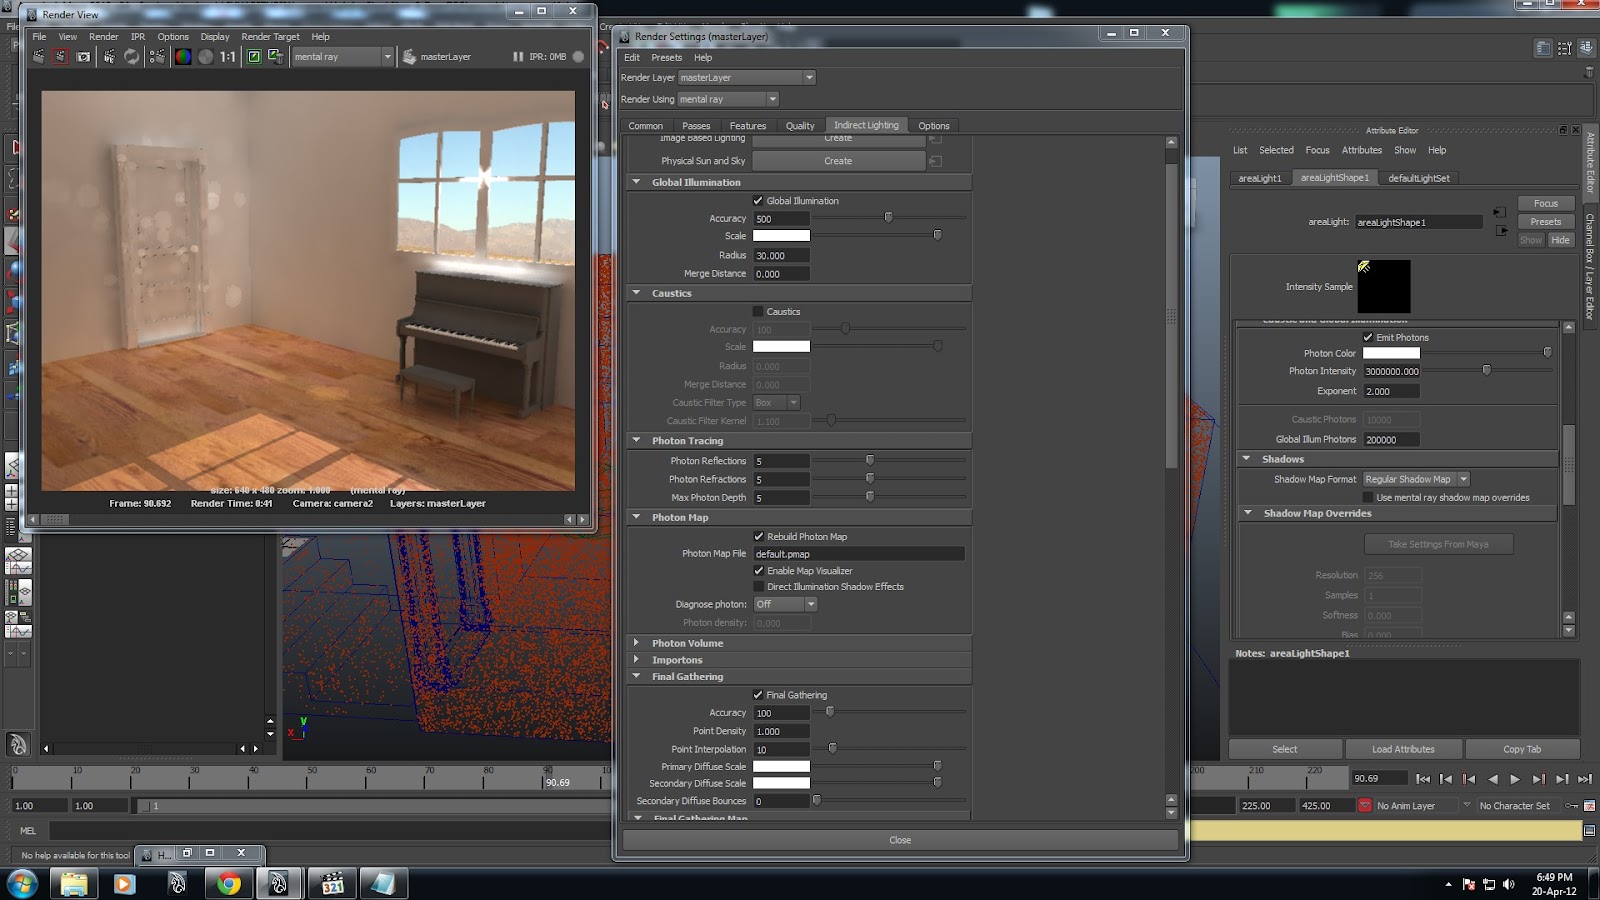This screenshot has height=900, width=1600.
Task: Click the Select button in Attribute Editor
Action: 1285,749
